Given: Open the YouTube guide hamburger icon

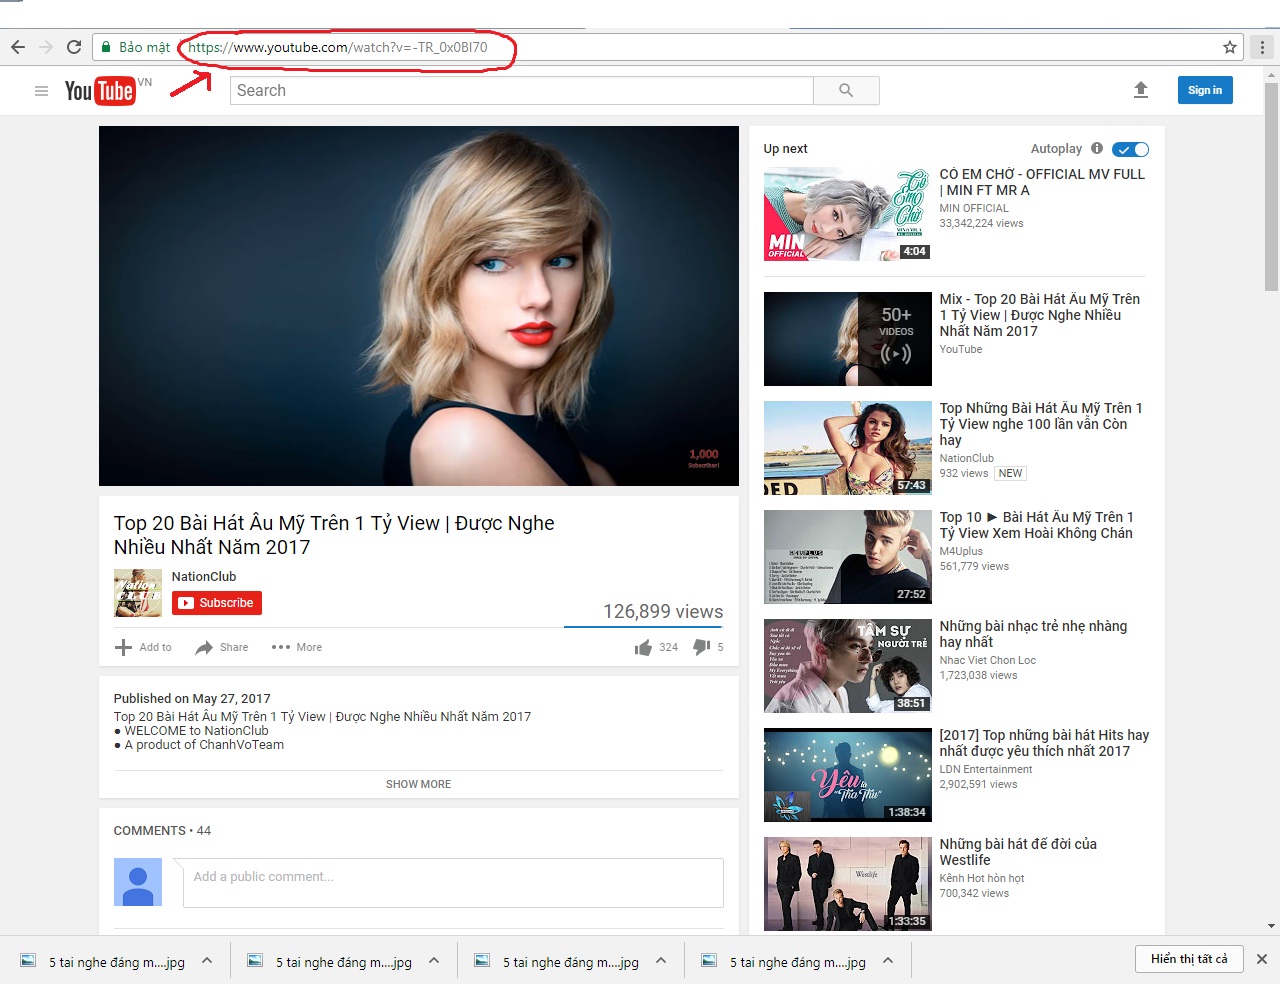Looking at the screenshot, I should point(41,90).
